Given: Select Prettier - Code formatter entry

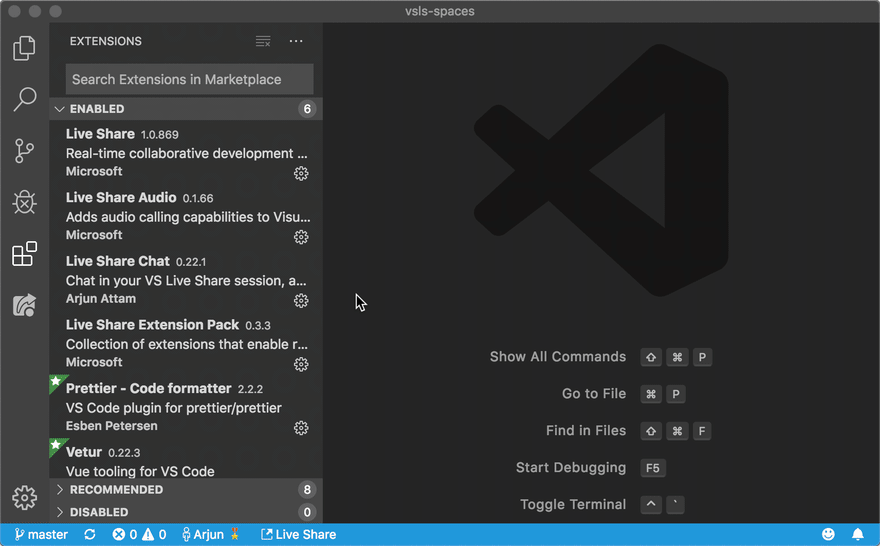Looking at the screenshot, I should (x=186, y=406).
